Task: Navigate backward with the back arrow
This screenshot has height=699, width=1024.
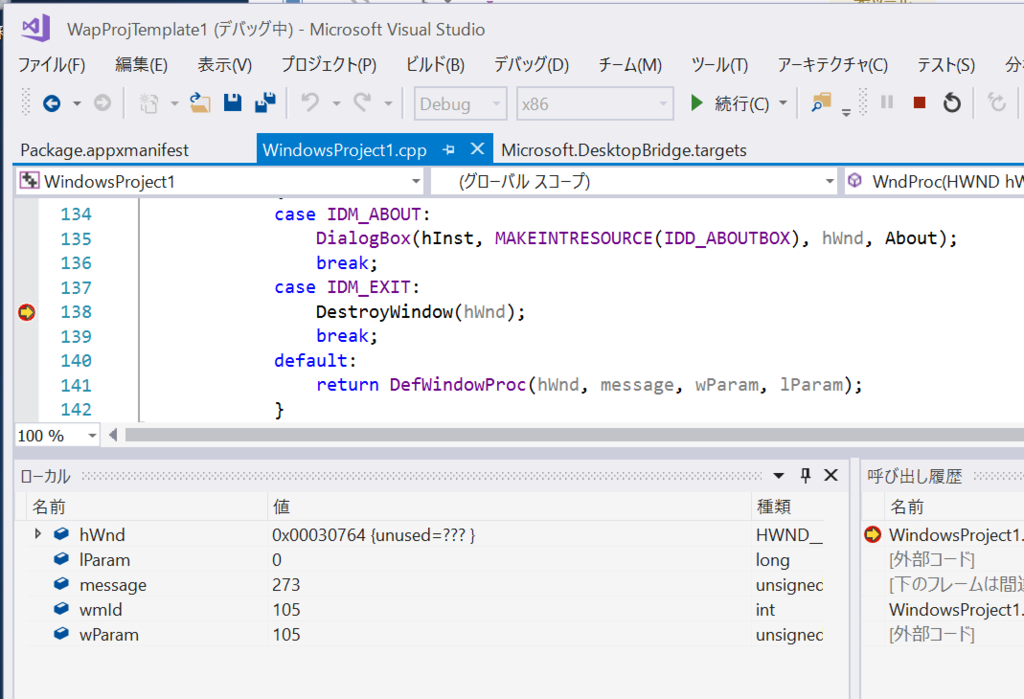Action: point(52,103)
